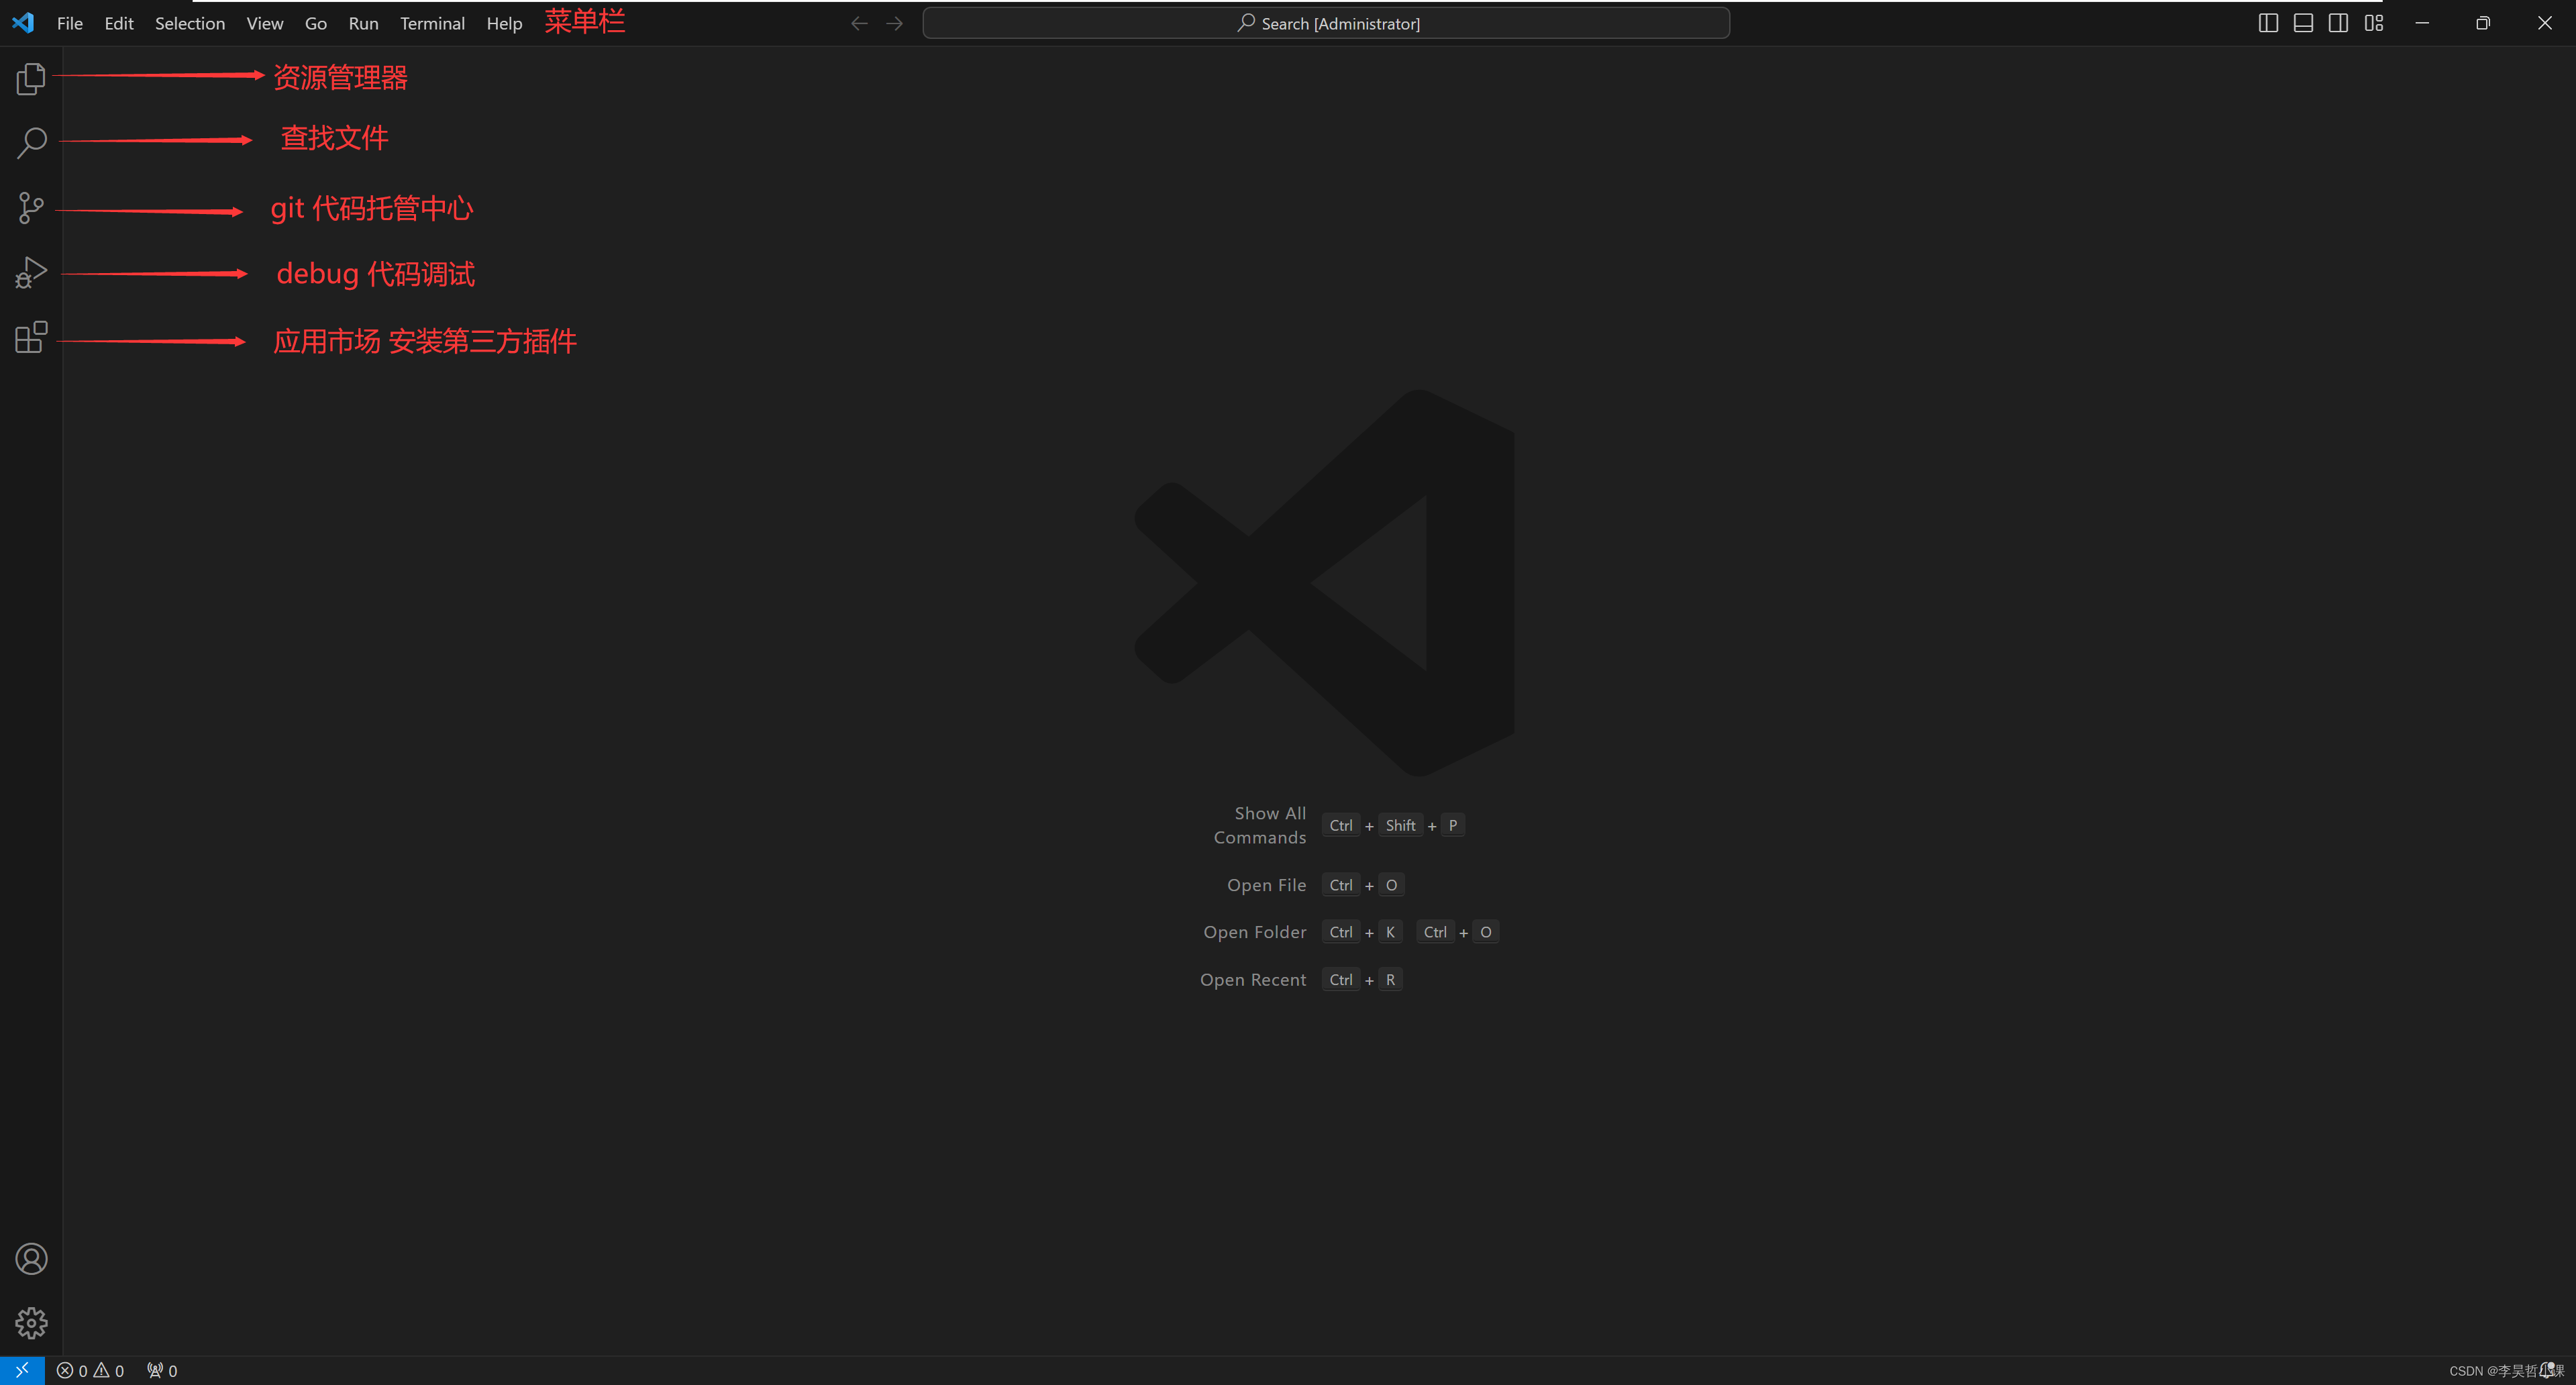2576x1385 pixels.
Task: Click the K key hint badge
Action: pyautogui.click(x=1390, y=932)
